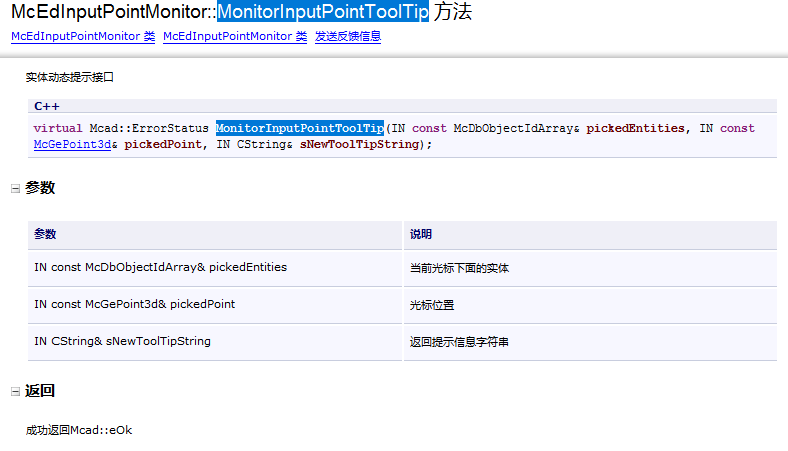Click pickedEntities parameter in code
The width and height of the screenshot is (788, 451).
635,128
